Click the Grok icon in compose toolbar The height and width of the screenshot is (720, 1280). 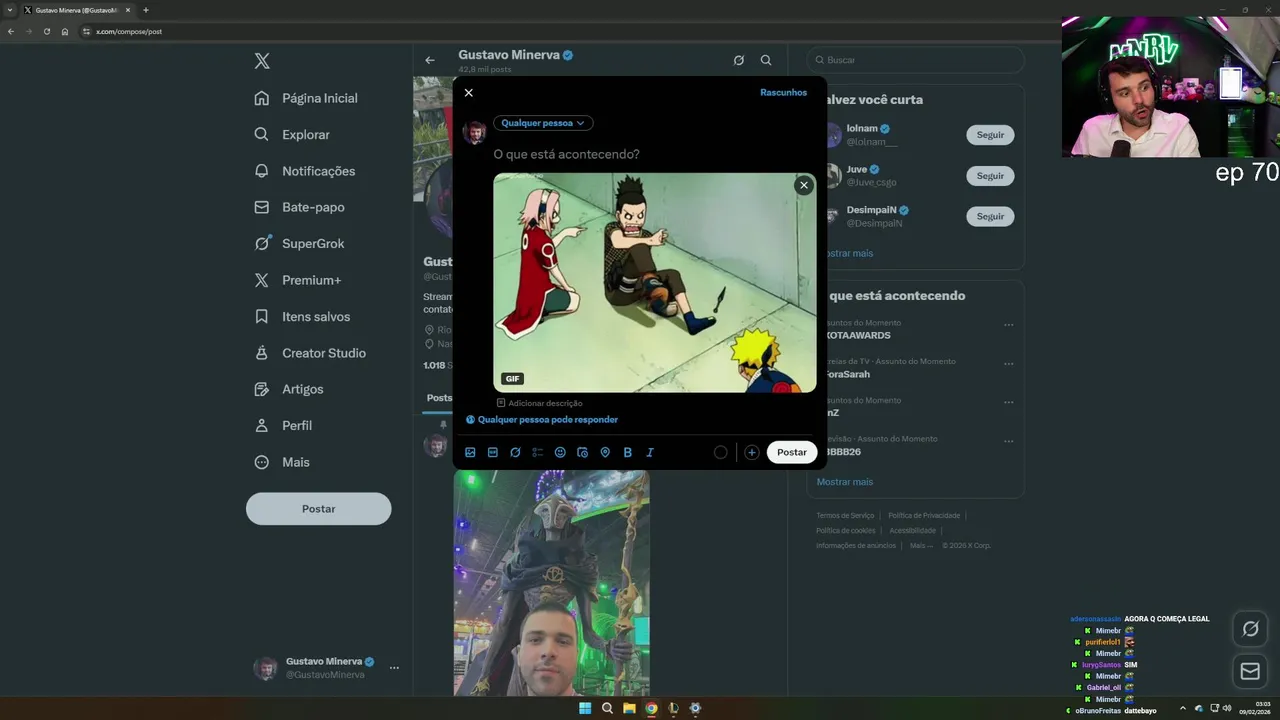click(x=515, y=452)
